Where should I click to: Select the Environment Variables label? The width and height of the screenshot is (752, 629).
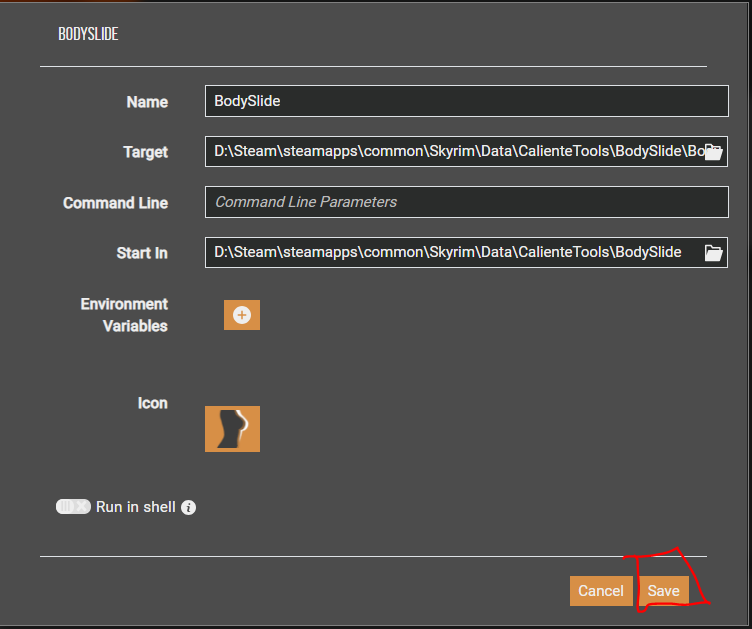tap(124, 315)
